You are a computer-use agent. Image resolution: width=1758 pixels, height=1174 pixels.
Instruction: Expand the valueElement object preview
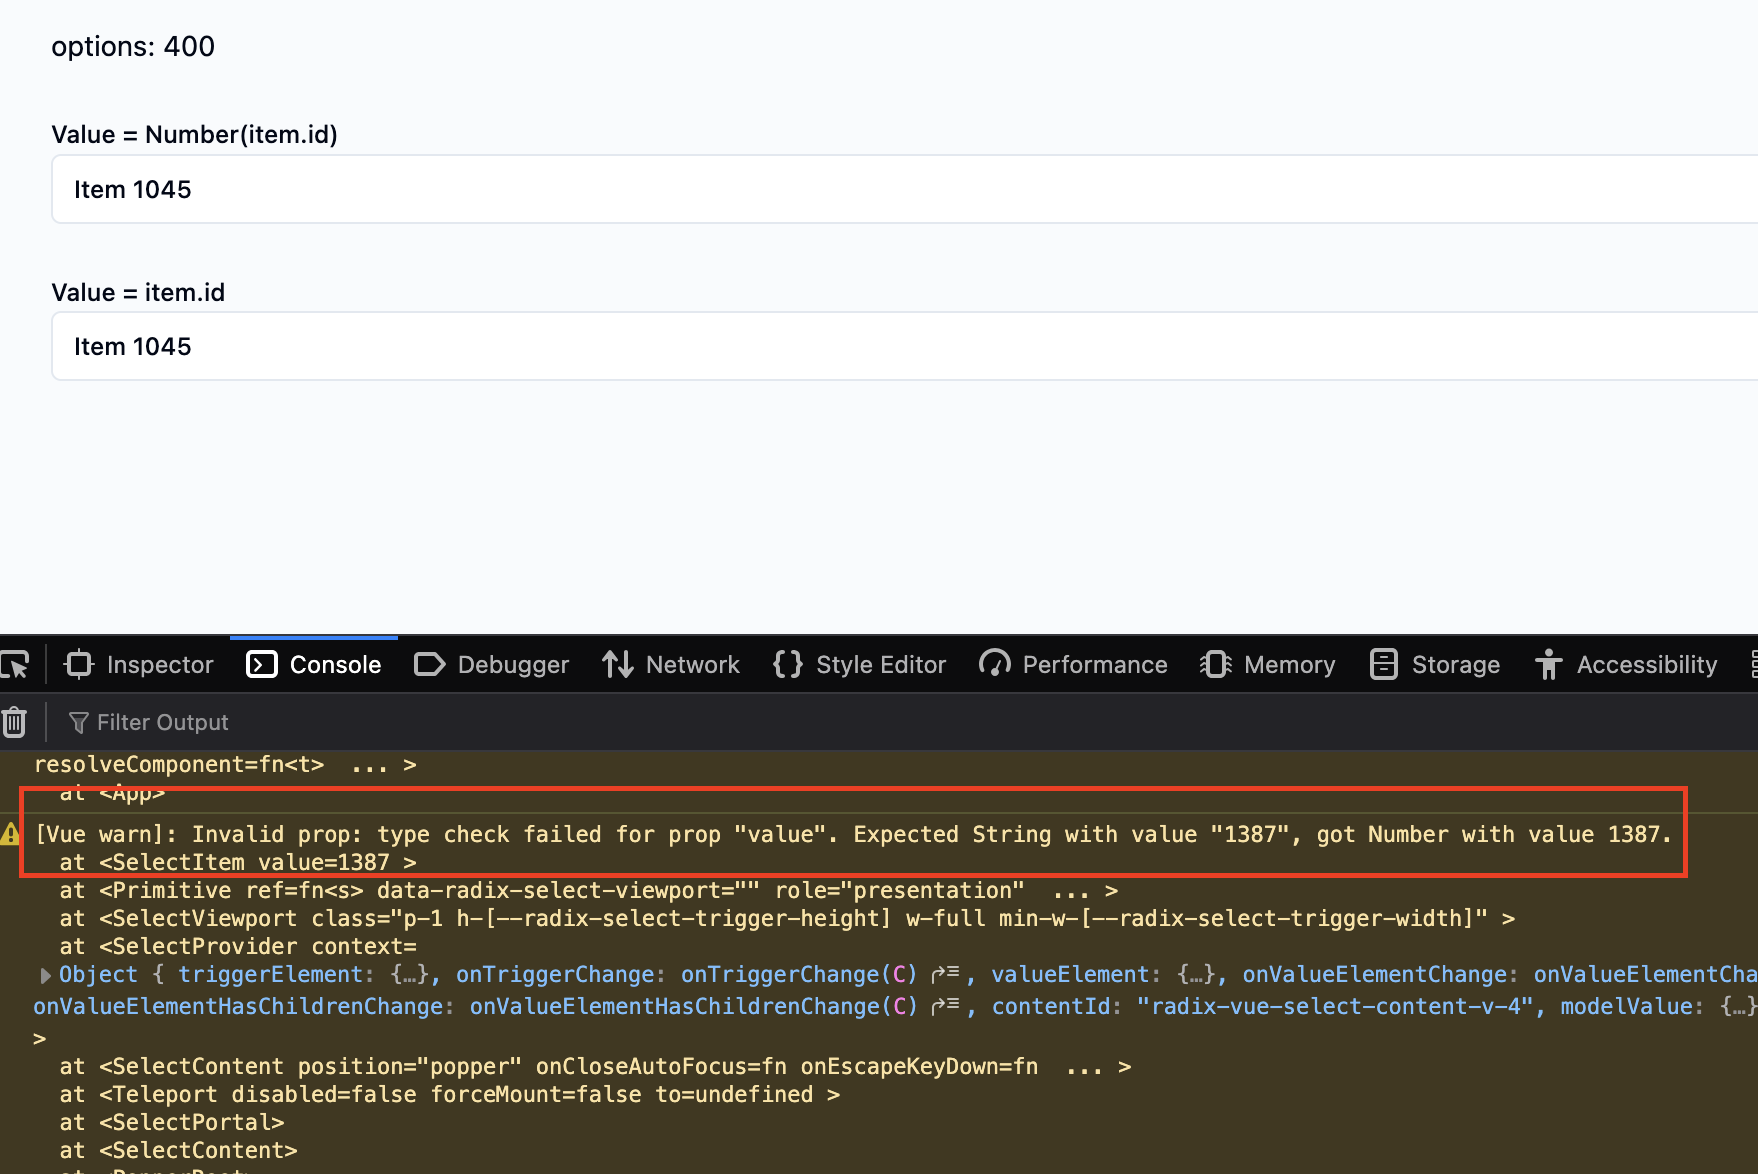1196,975
